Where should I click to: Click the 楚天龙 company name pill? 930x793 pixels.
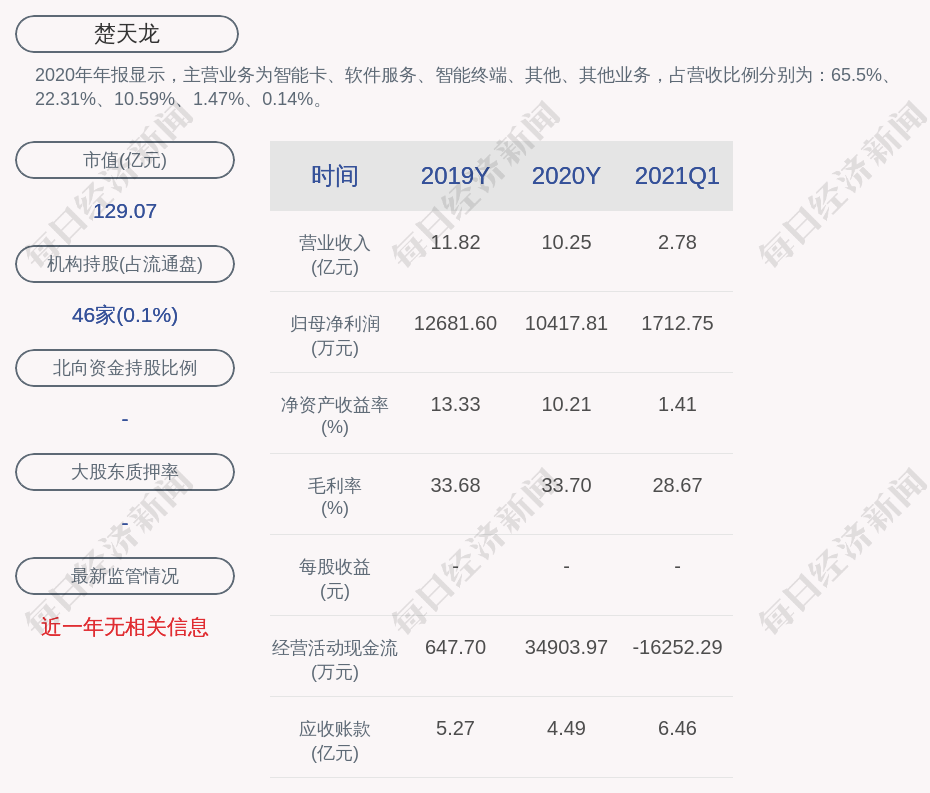(x=127, y=34)
